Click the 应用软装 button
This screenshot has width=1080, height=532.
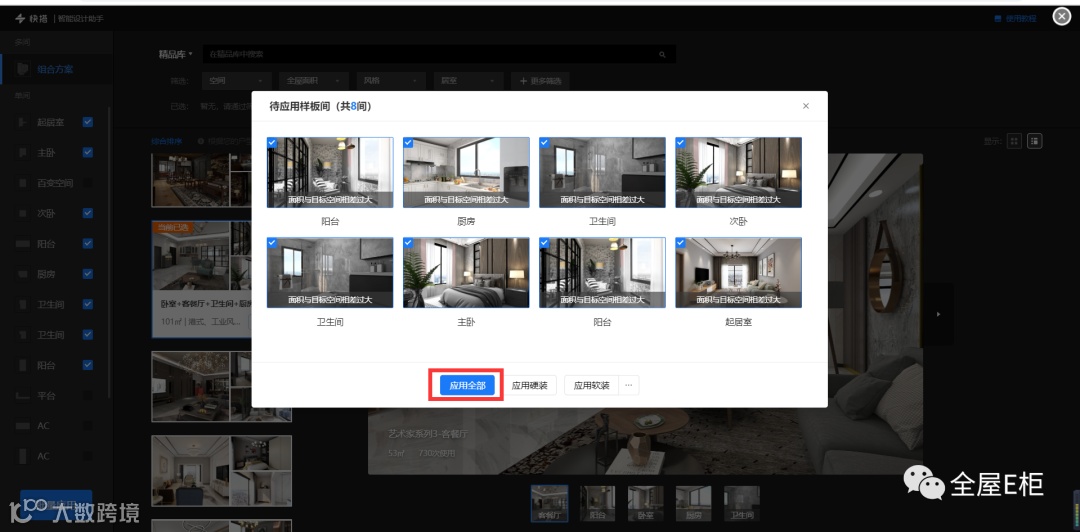point(591,385)
